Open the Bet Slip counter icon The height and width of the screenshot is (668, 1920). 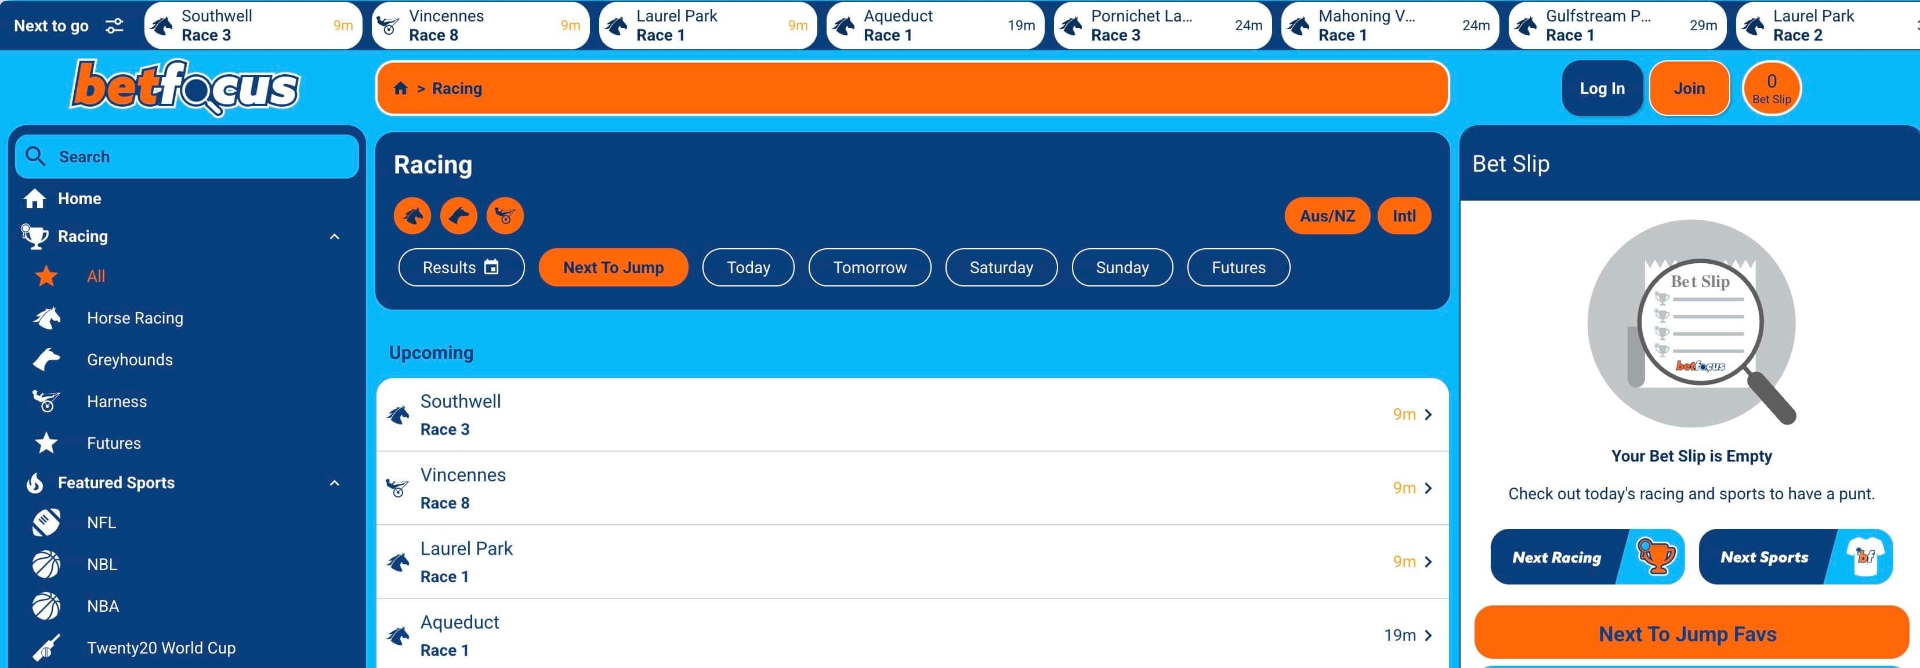(1771, 88)
